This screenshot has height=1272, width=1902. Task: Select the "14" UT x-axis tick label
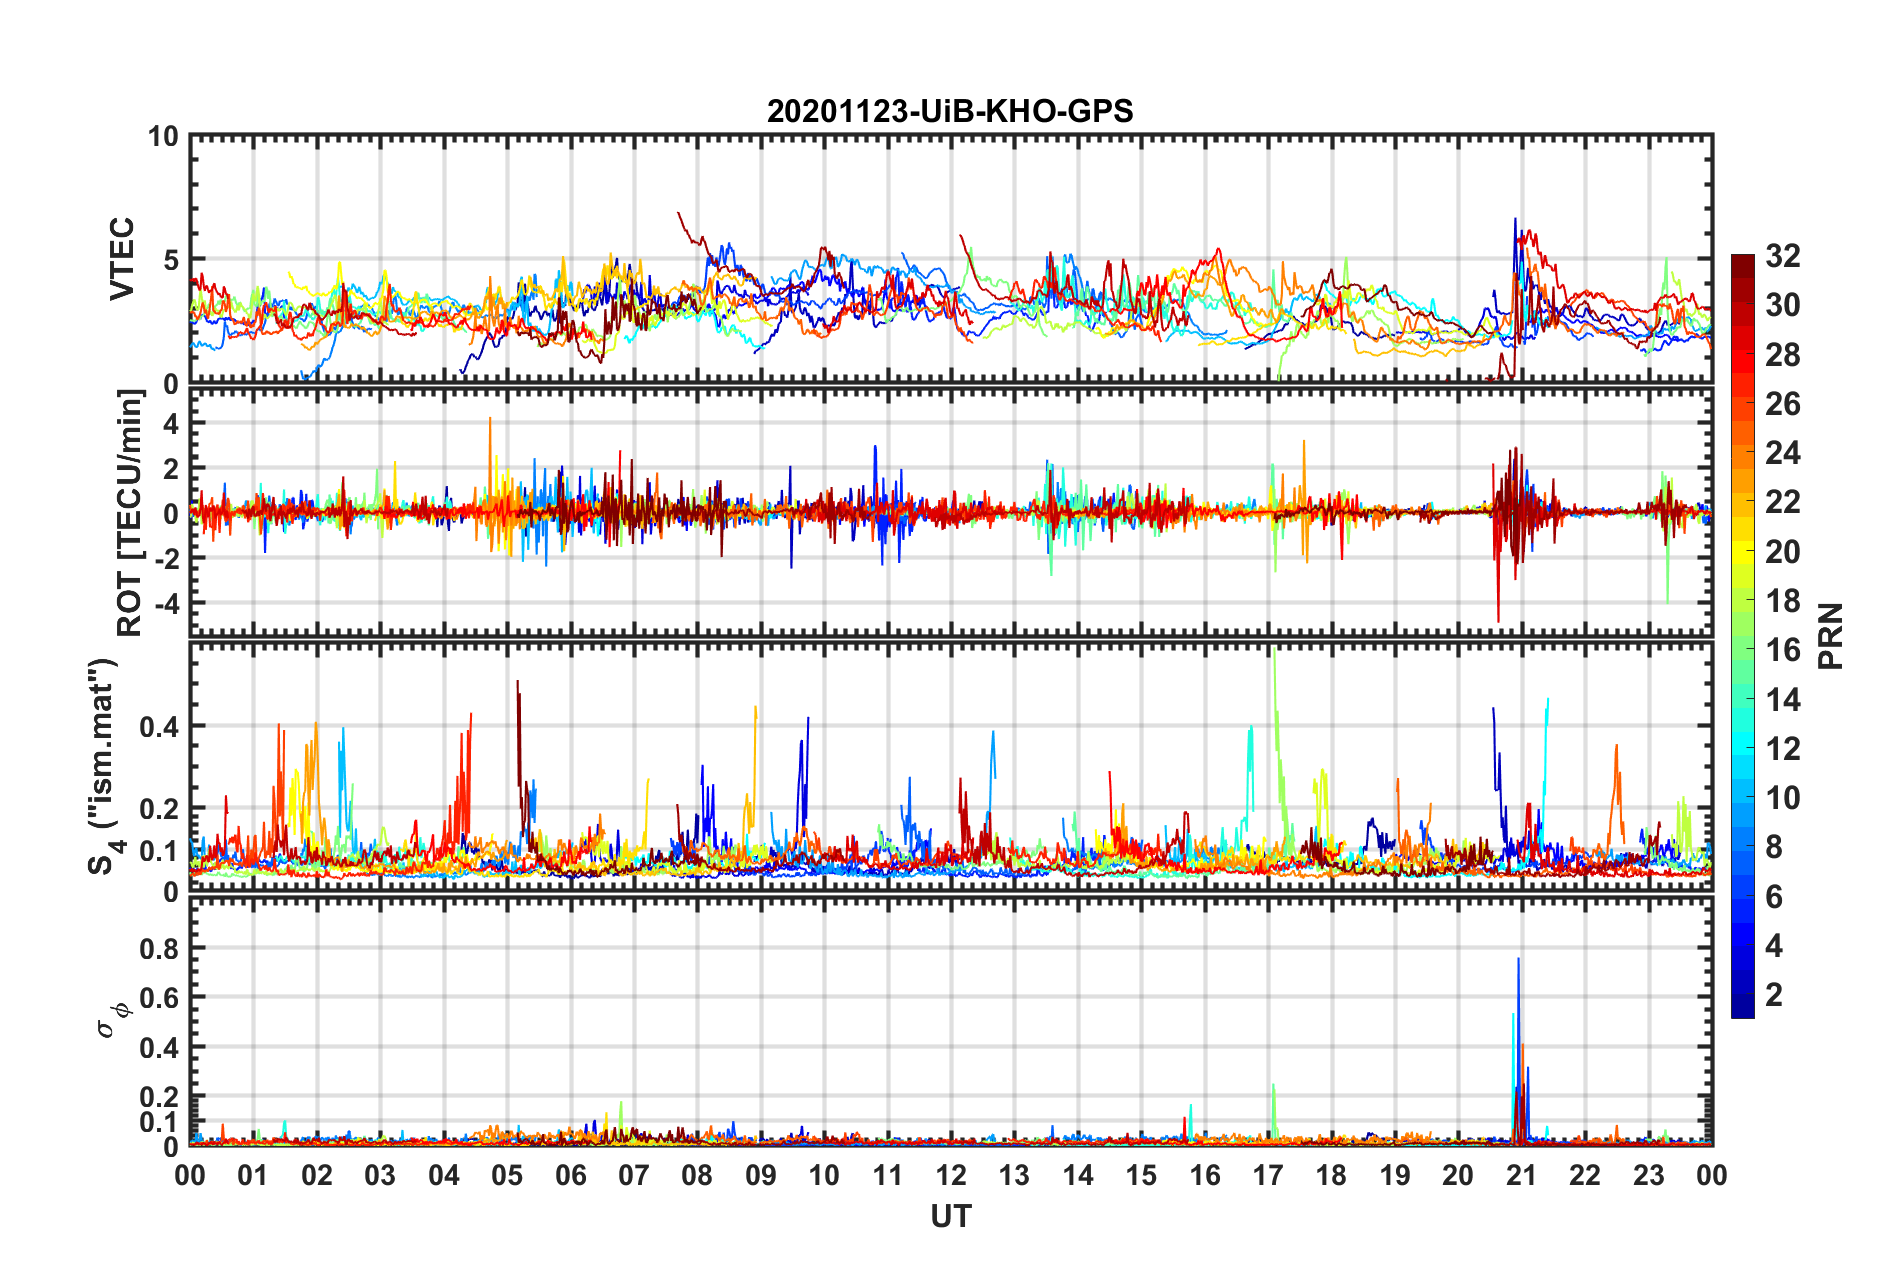click(x=1078, y=1175)
